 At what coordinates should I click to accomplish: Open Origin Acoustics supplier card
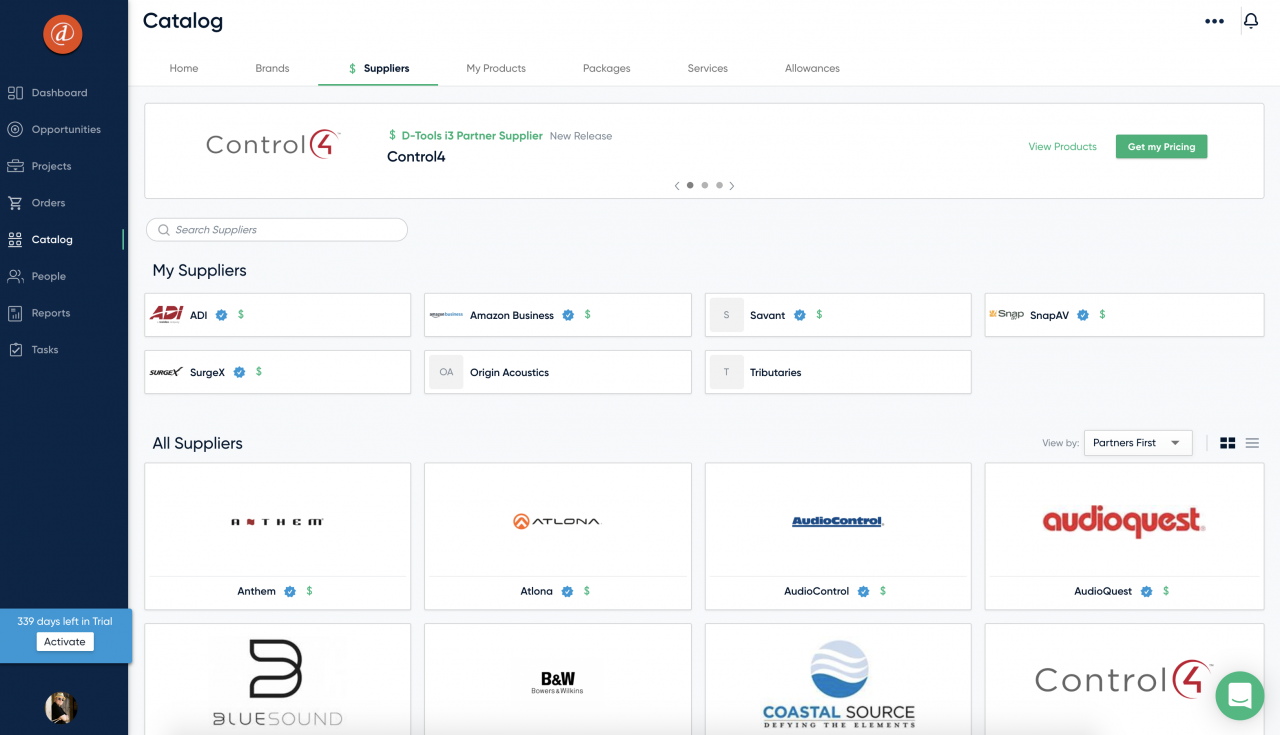558,372
